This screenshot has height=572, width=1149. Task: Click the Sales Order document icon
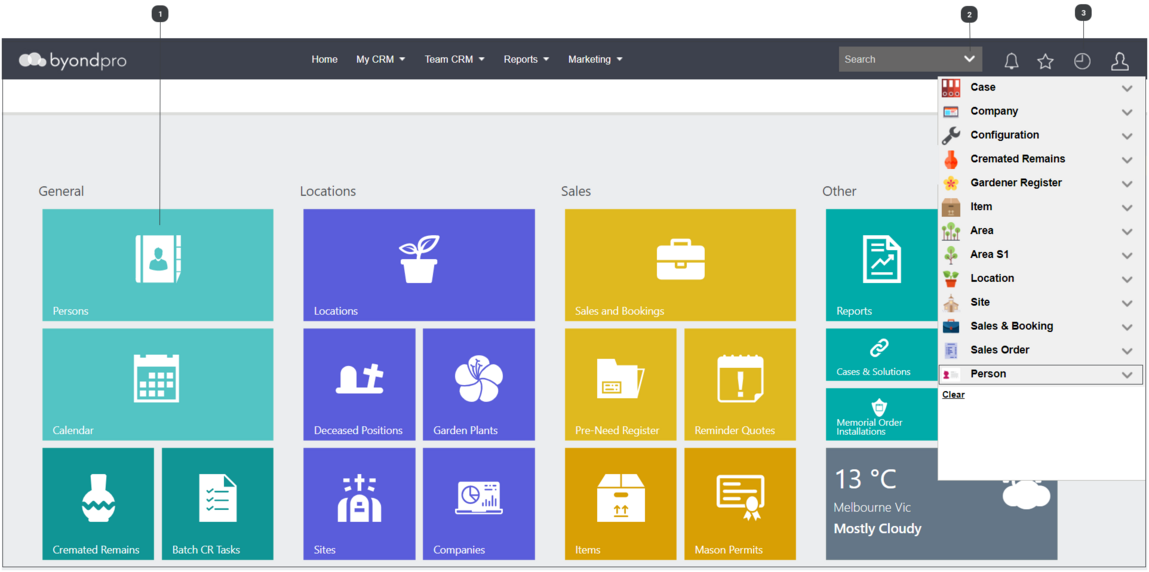click(x=951, y=351)
